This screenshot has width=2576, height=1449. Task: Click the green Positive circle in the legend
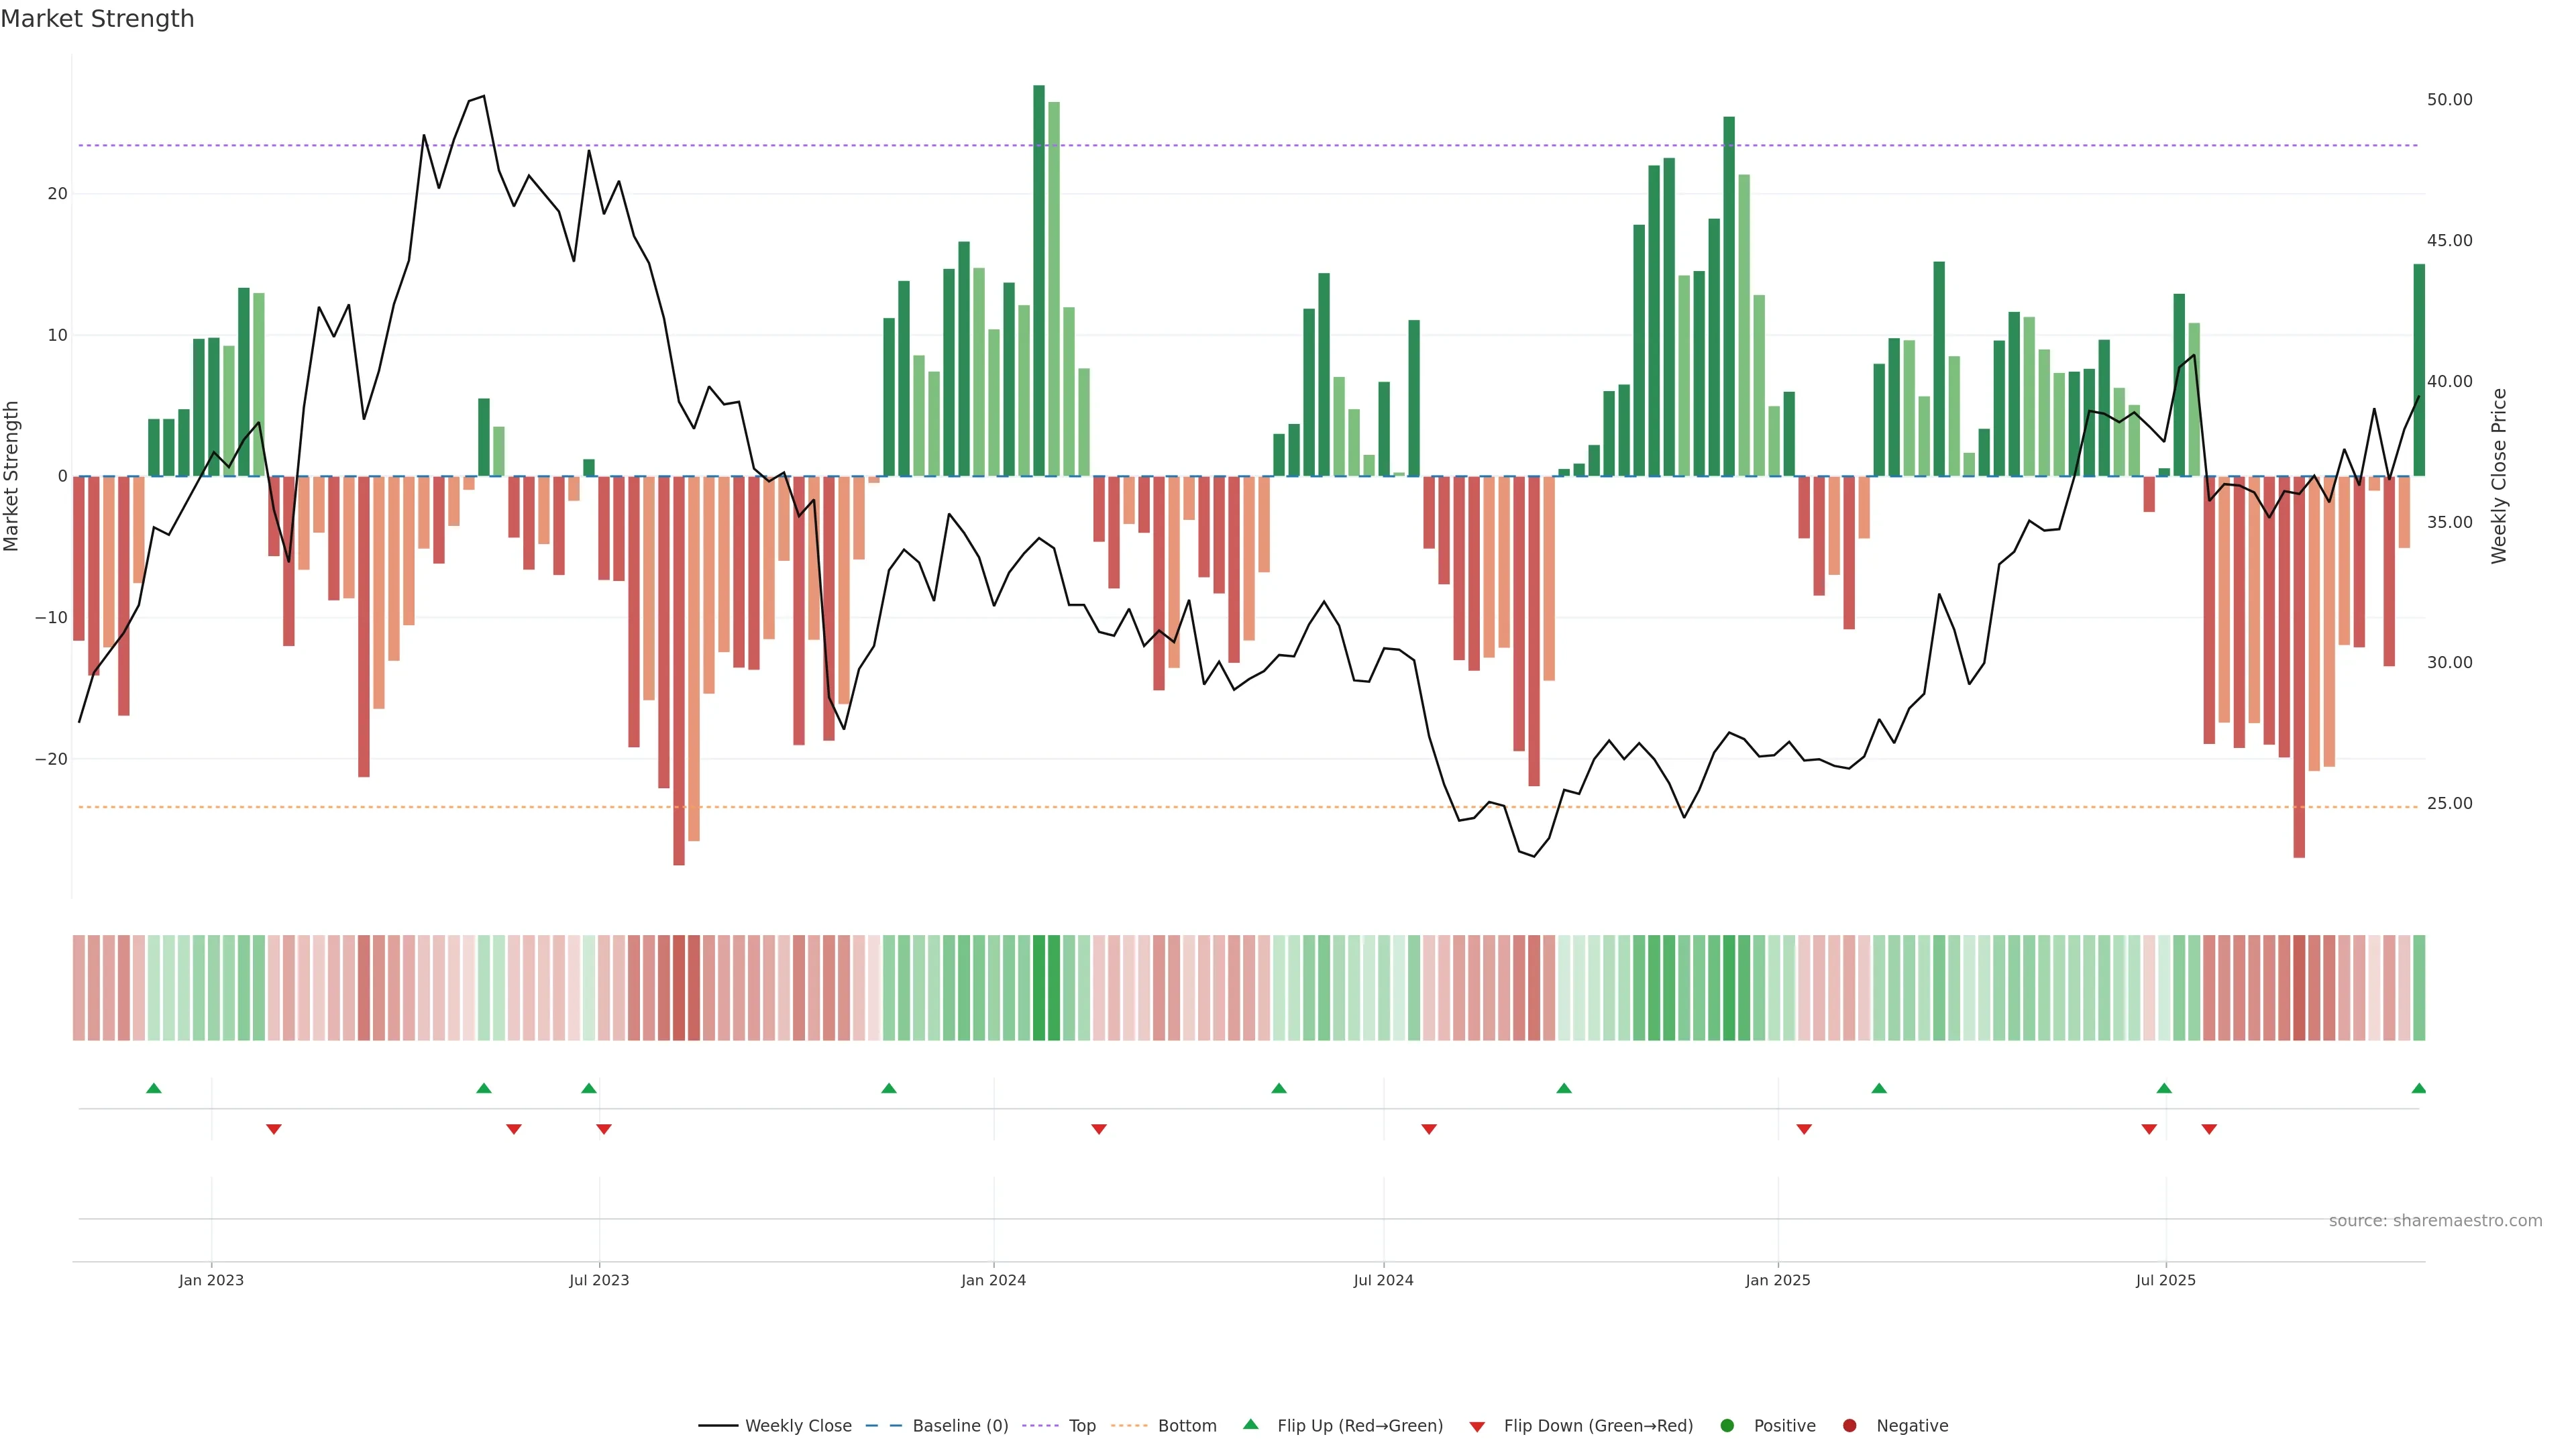click(x=1727, y=1426)
